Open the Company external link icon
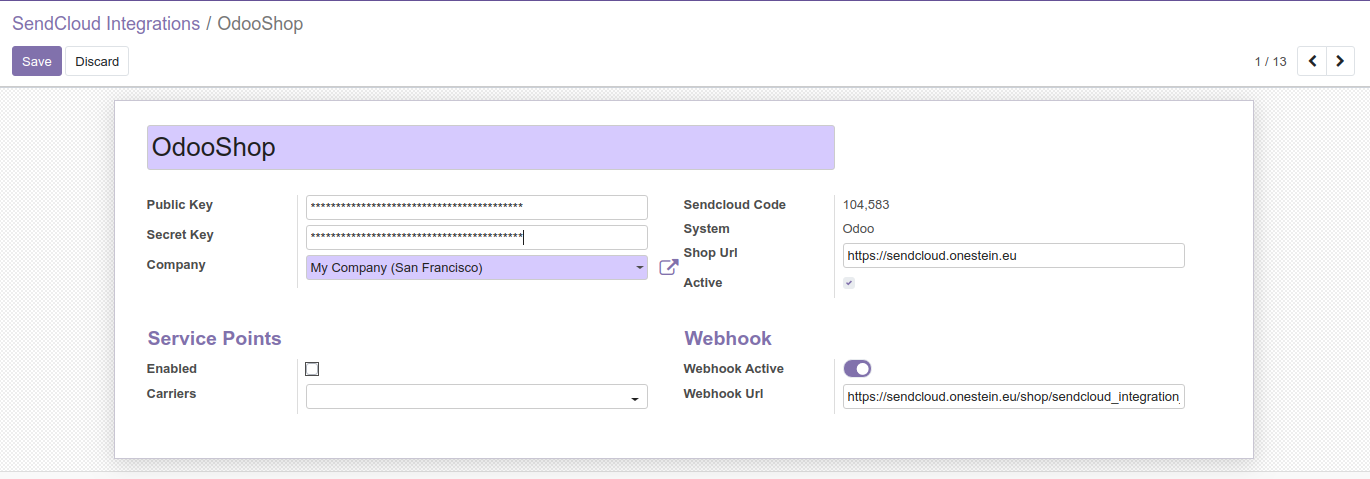The height and width of the screenshot is (479, 1370). [669, 268]
